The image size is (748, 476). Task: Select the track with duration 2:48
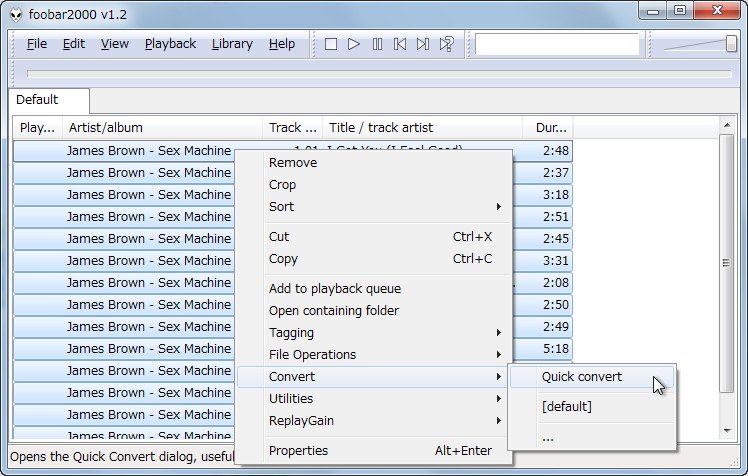coord(293,151)
